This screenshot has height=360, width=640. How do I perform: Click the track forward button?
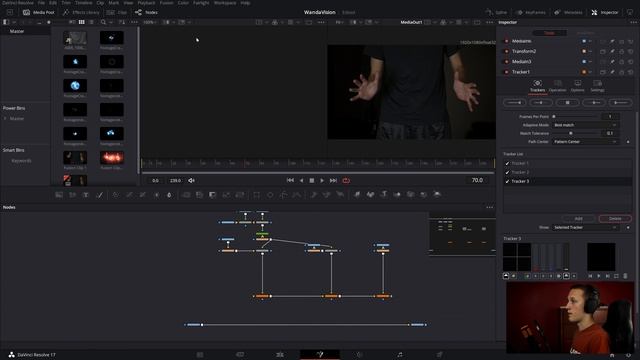click(620, 103)
